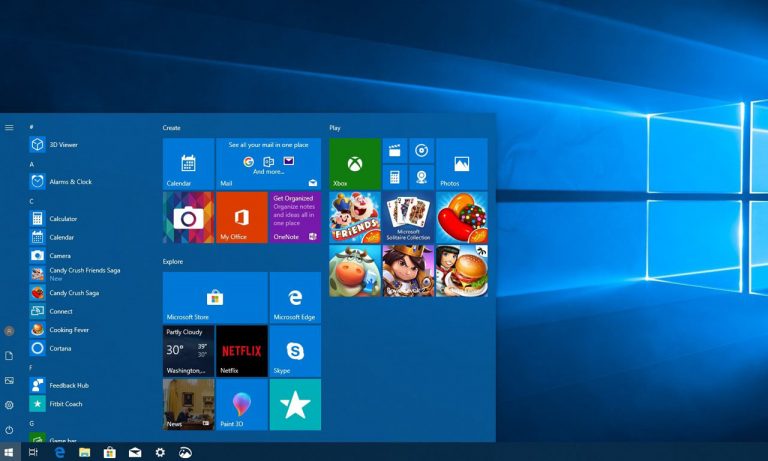The height and width of the screenshot is (461, 768).
Task: Open the Skype tile
Action: tap(295, 351)
